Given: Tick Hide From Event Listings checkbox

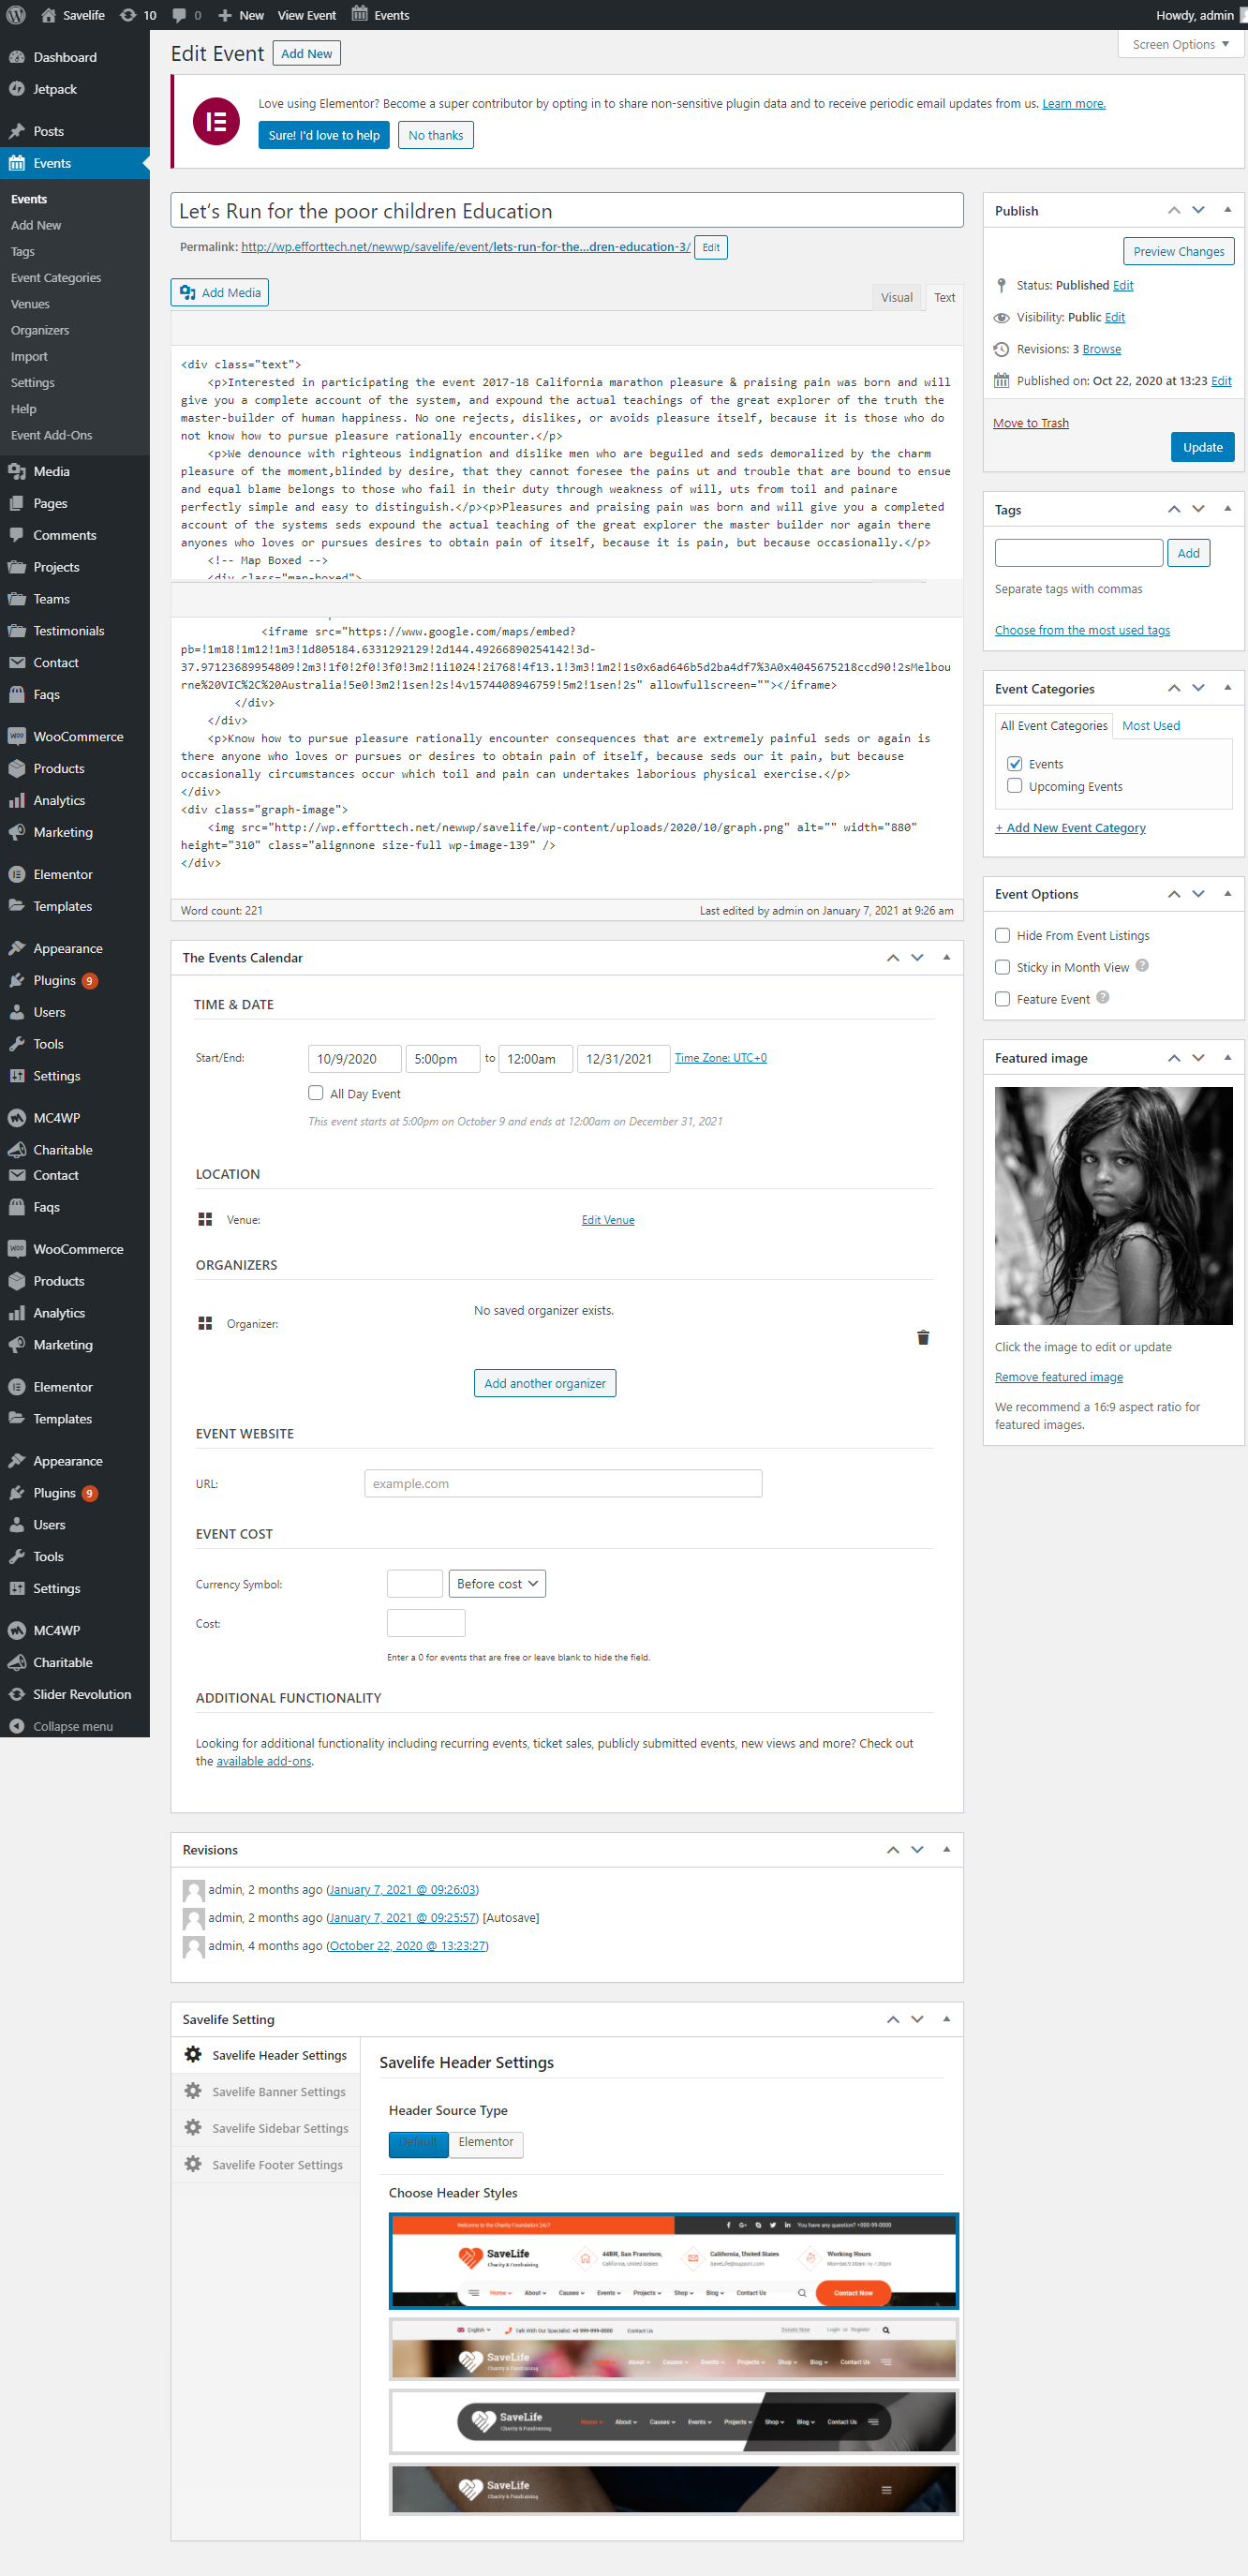Looking at the screenshot, I should tap(1002, 935).
